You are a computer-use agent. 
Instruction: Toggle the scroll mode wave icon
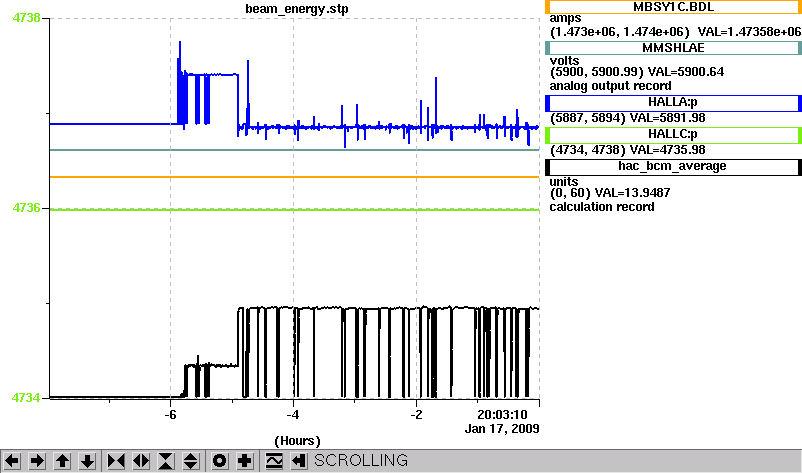(274, 461)
